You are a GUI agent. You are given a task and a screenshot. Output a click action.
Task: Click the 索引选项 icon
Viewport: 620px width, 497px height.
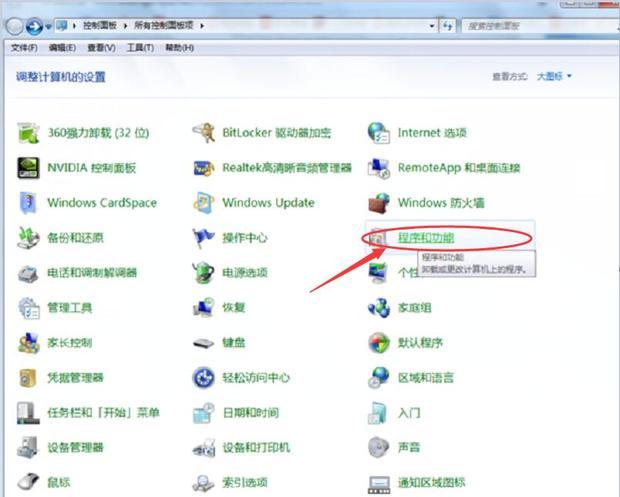(x=204, y=482)
